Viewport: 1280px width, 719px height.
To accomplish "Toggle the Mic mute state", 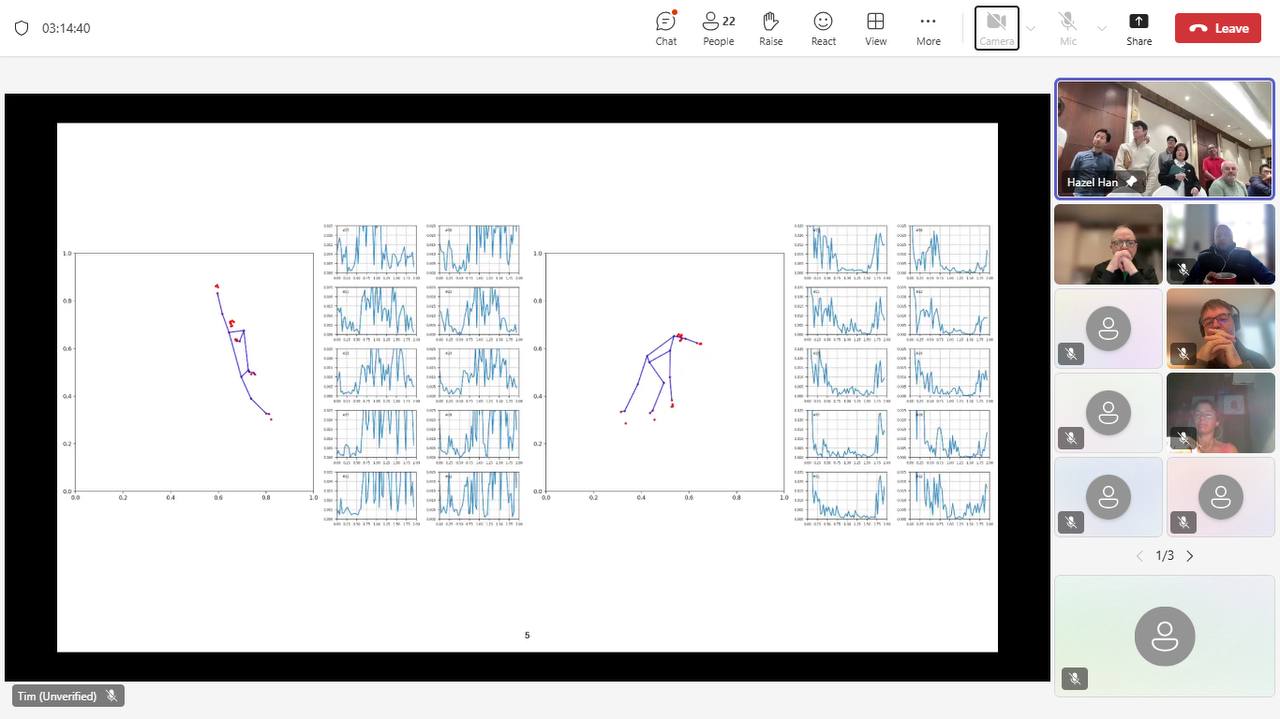I will pyautogui.click(x=1068, y=28).
